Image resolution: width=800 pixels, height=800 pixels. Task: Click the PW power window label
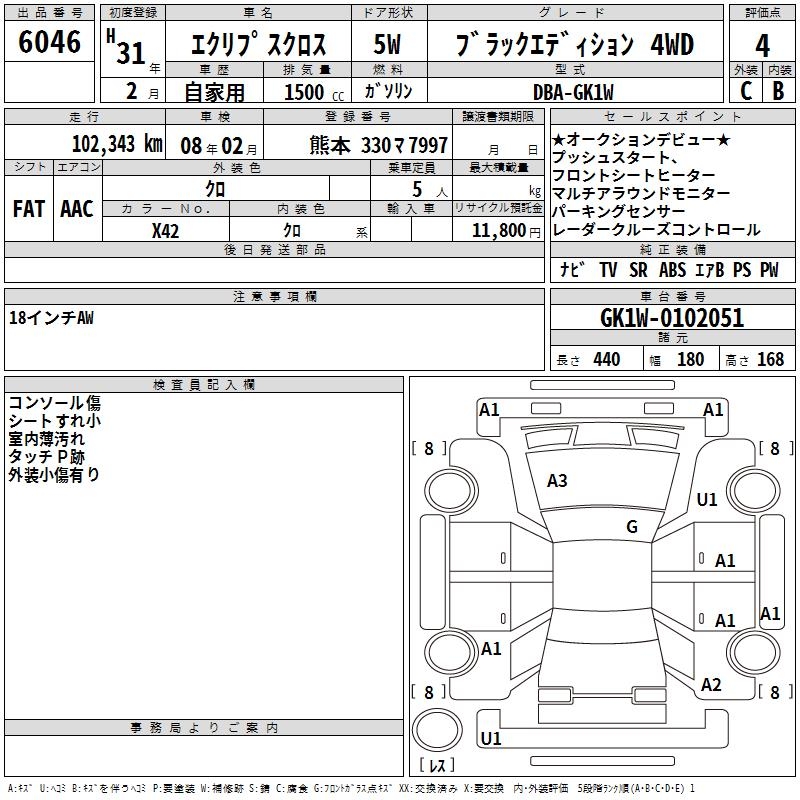coord(769,270)
